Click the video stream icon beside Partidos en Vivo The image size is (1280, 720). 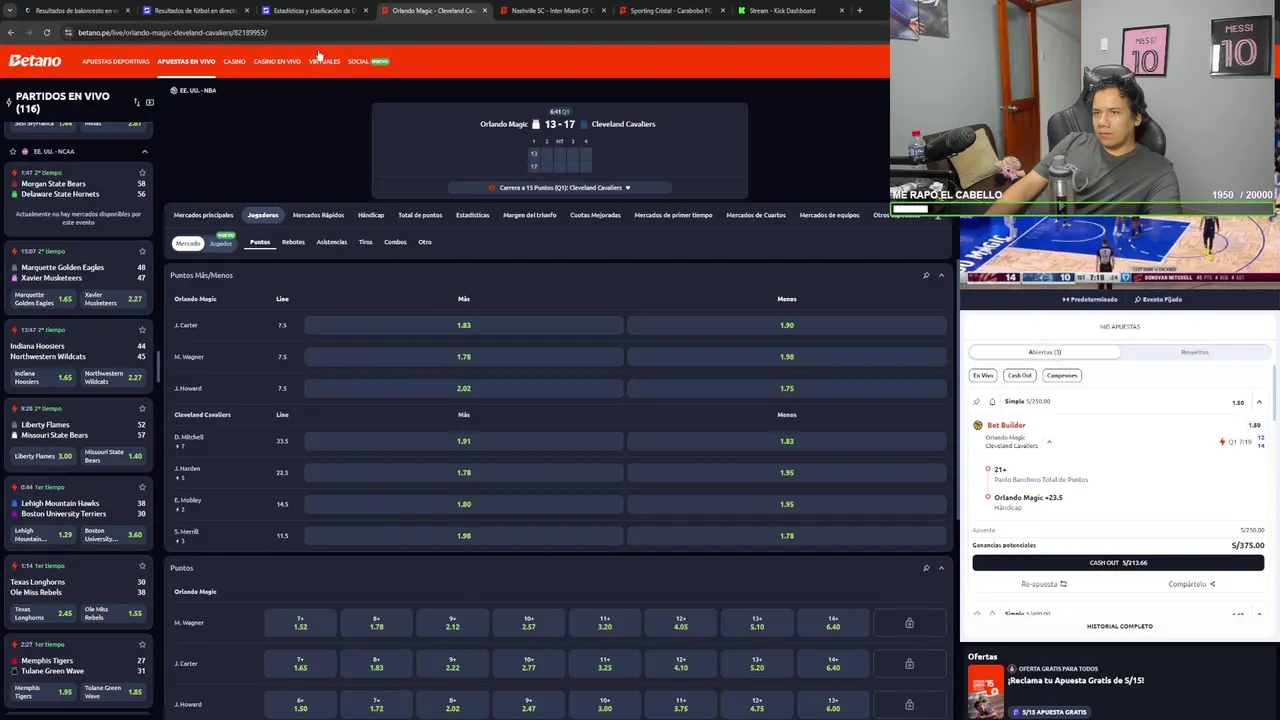[x=150, y=102]
